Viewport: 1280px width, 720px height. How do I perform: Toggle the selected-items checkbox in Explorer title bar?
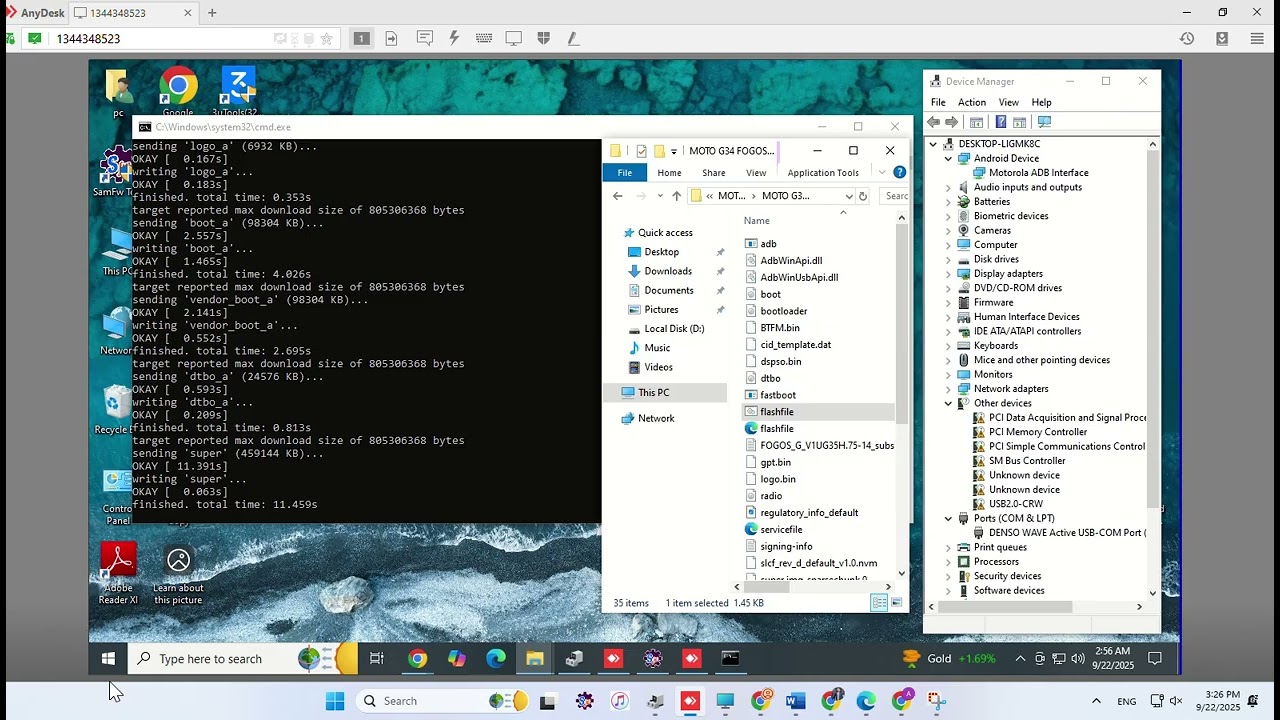641,151
